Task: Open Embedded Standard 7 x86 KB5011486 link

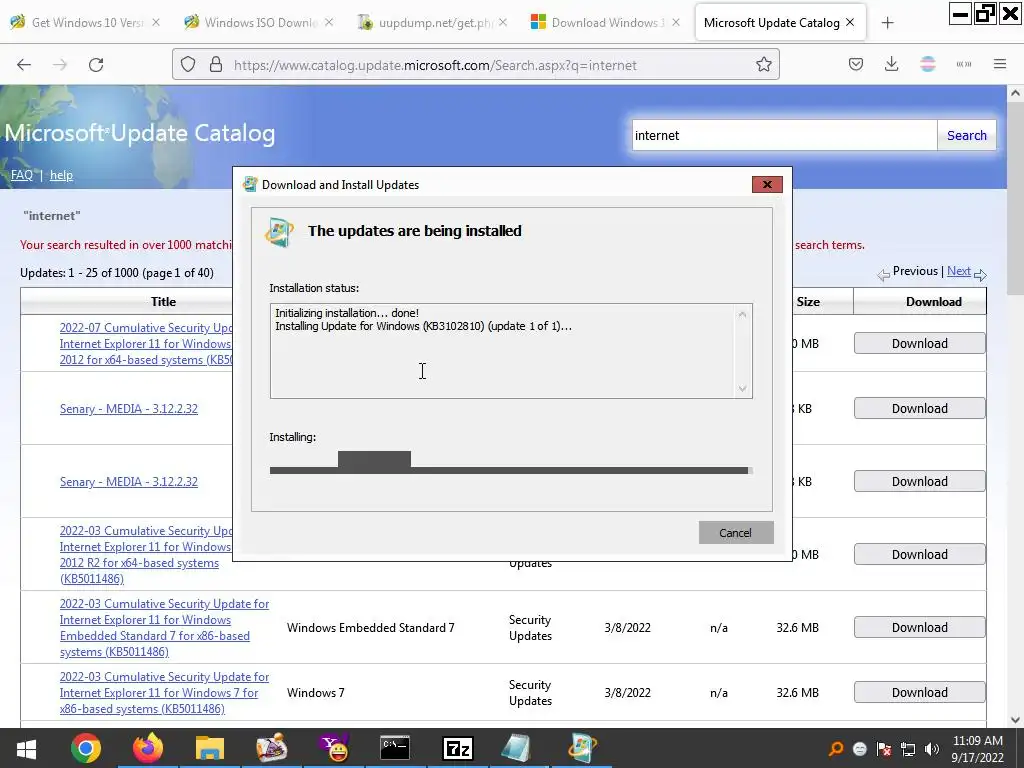Action: click(164, 628)
